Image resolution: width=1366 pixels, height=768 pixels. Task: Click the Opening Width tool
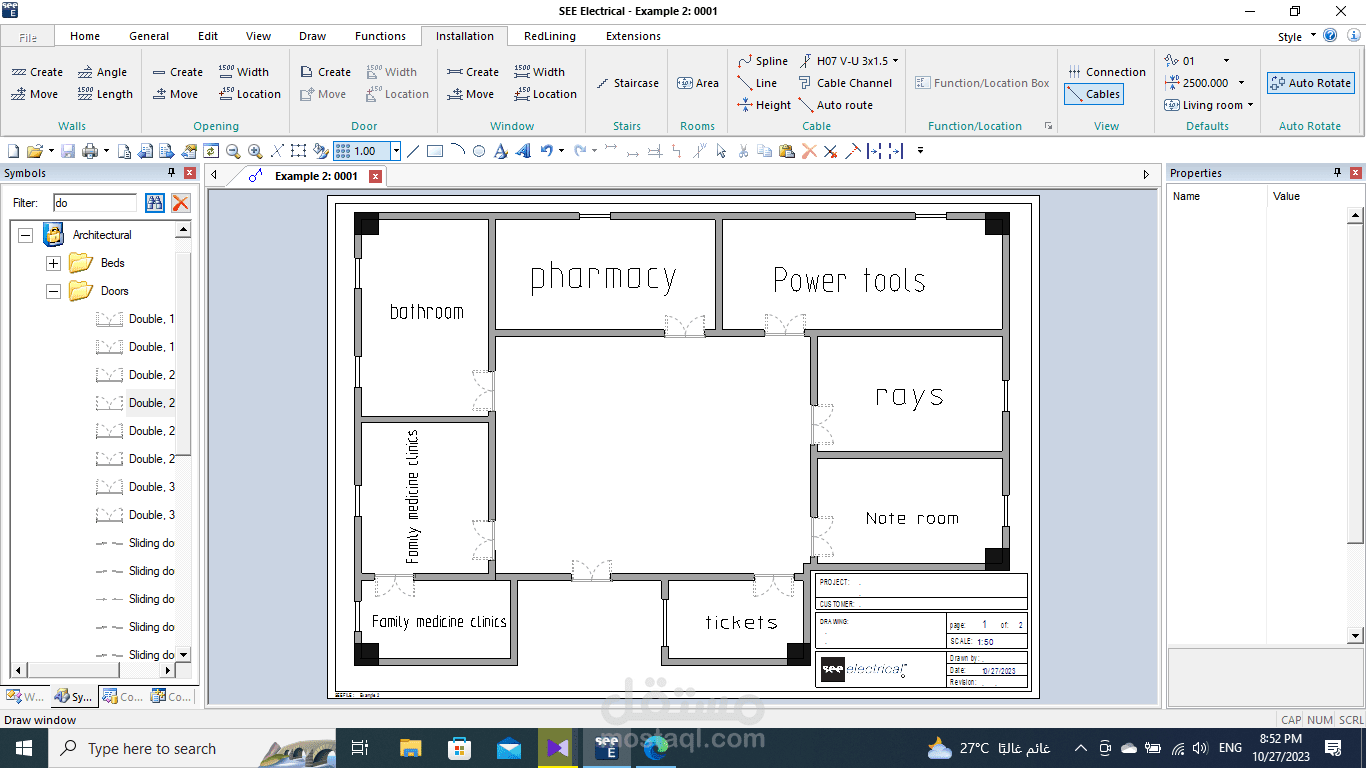coord(243,72)
